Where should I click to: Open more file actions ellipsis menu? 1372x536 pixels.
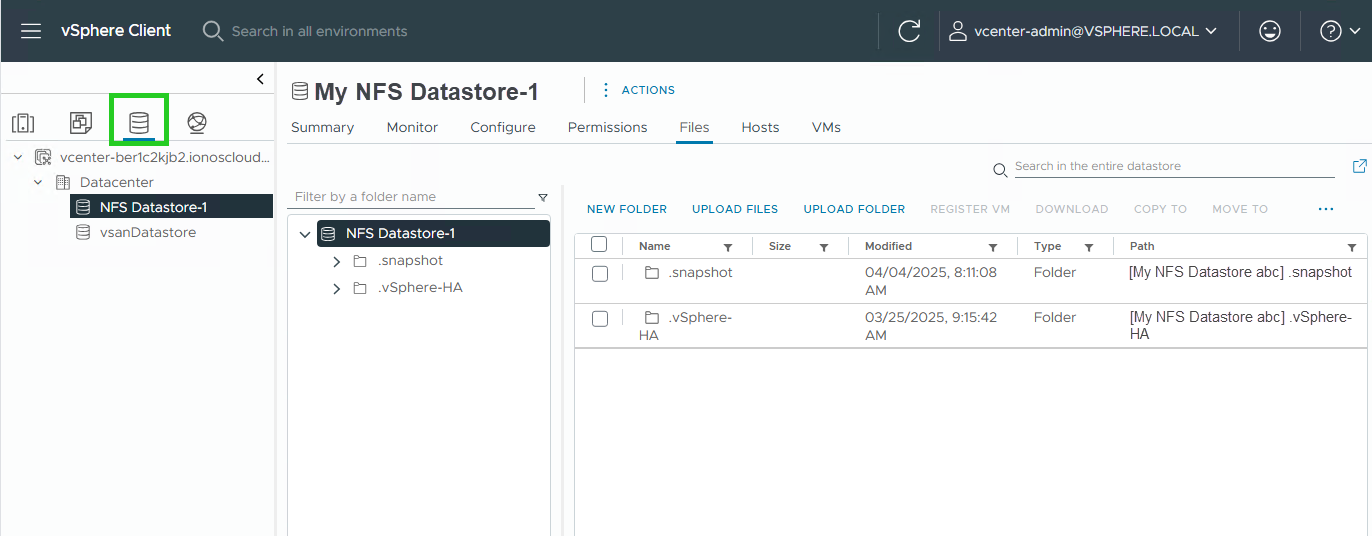1326,209
